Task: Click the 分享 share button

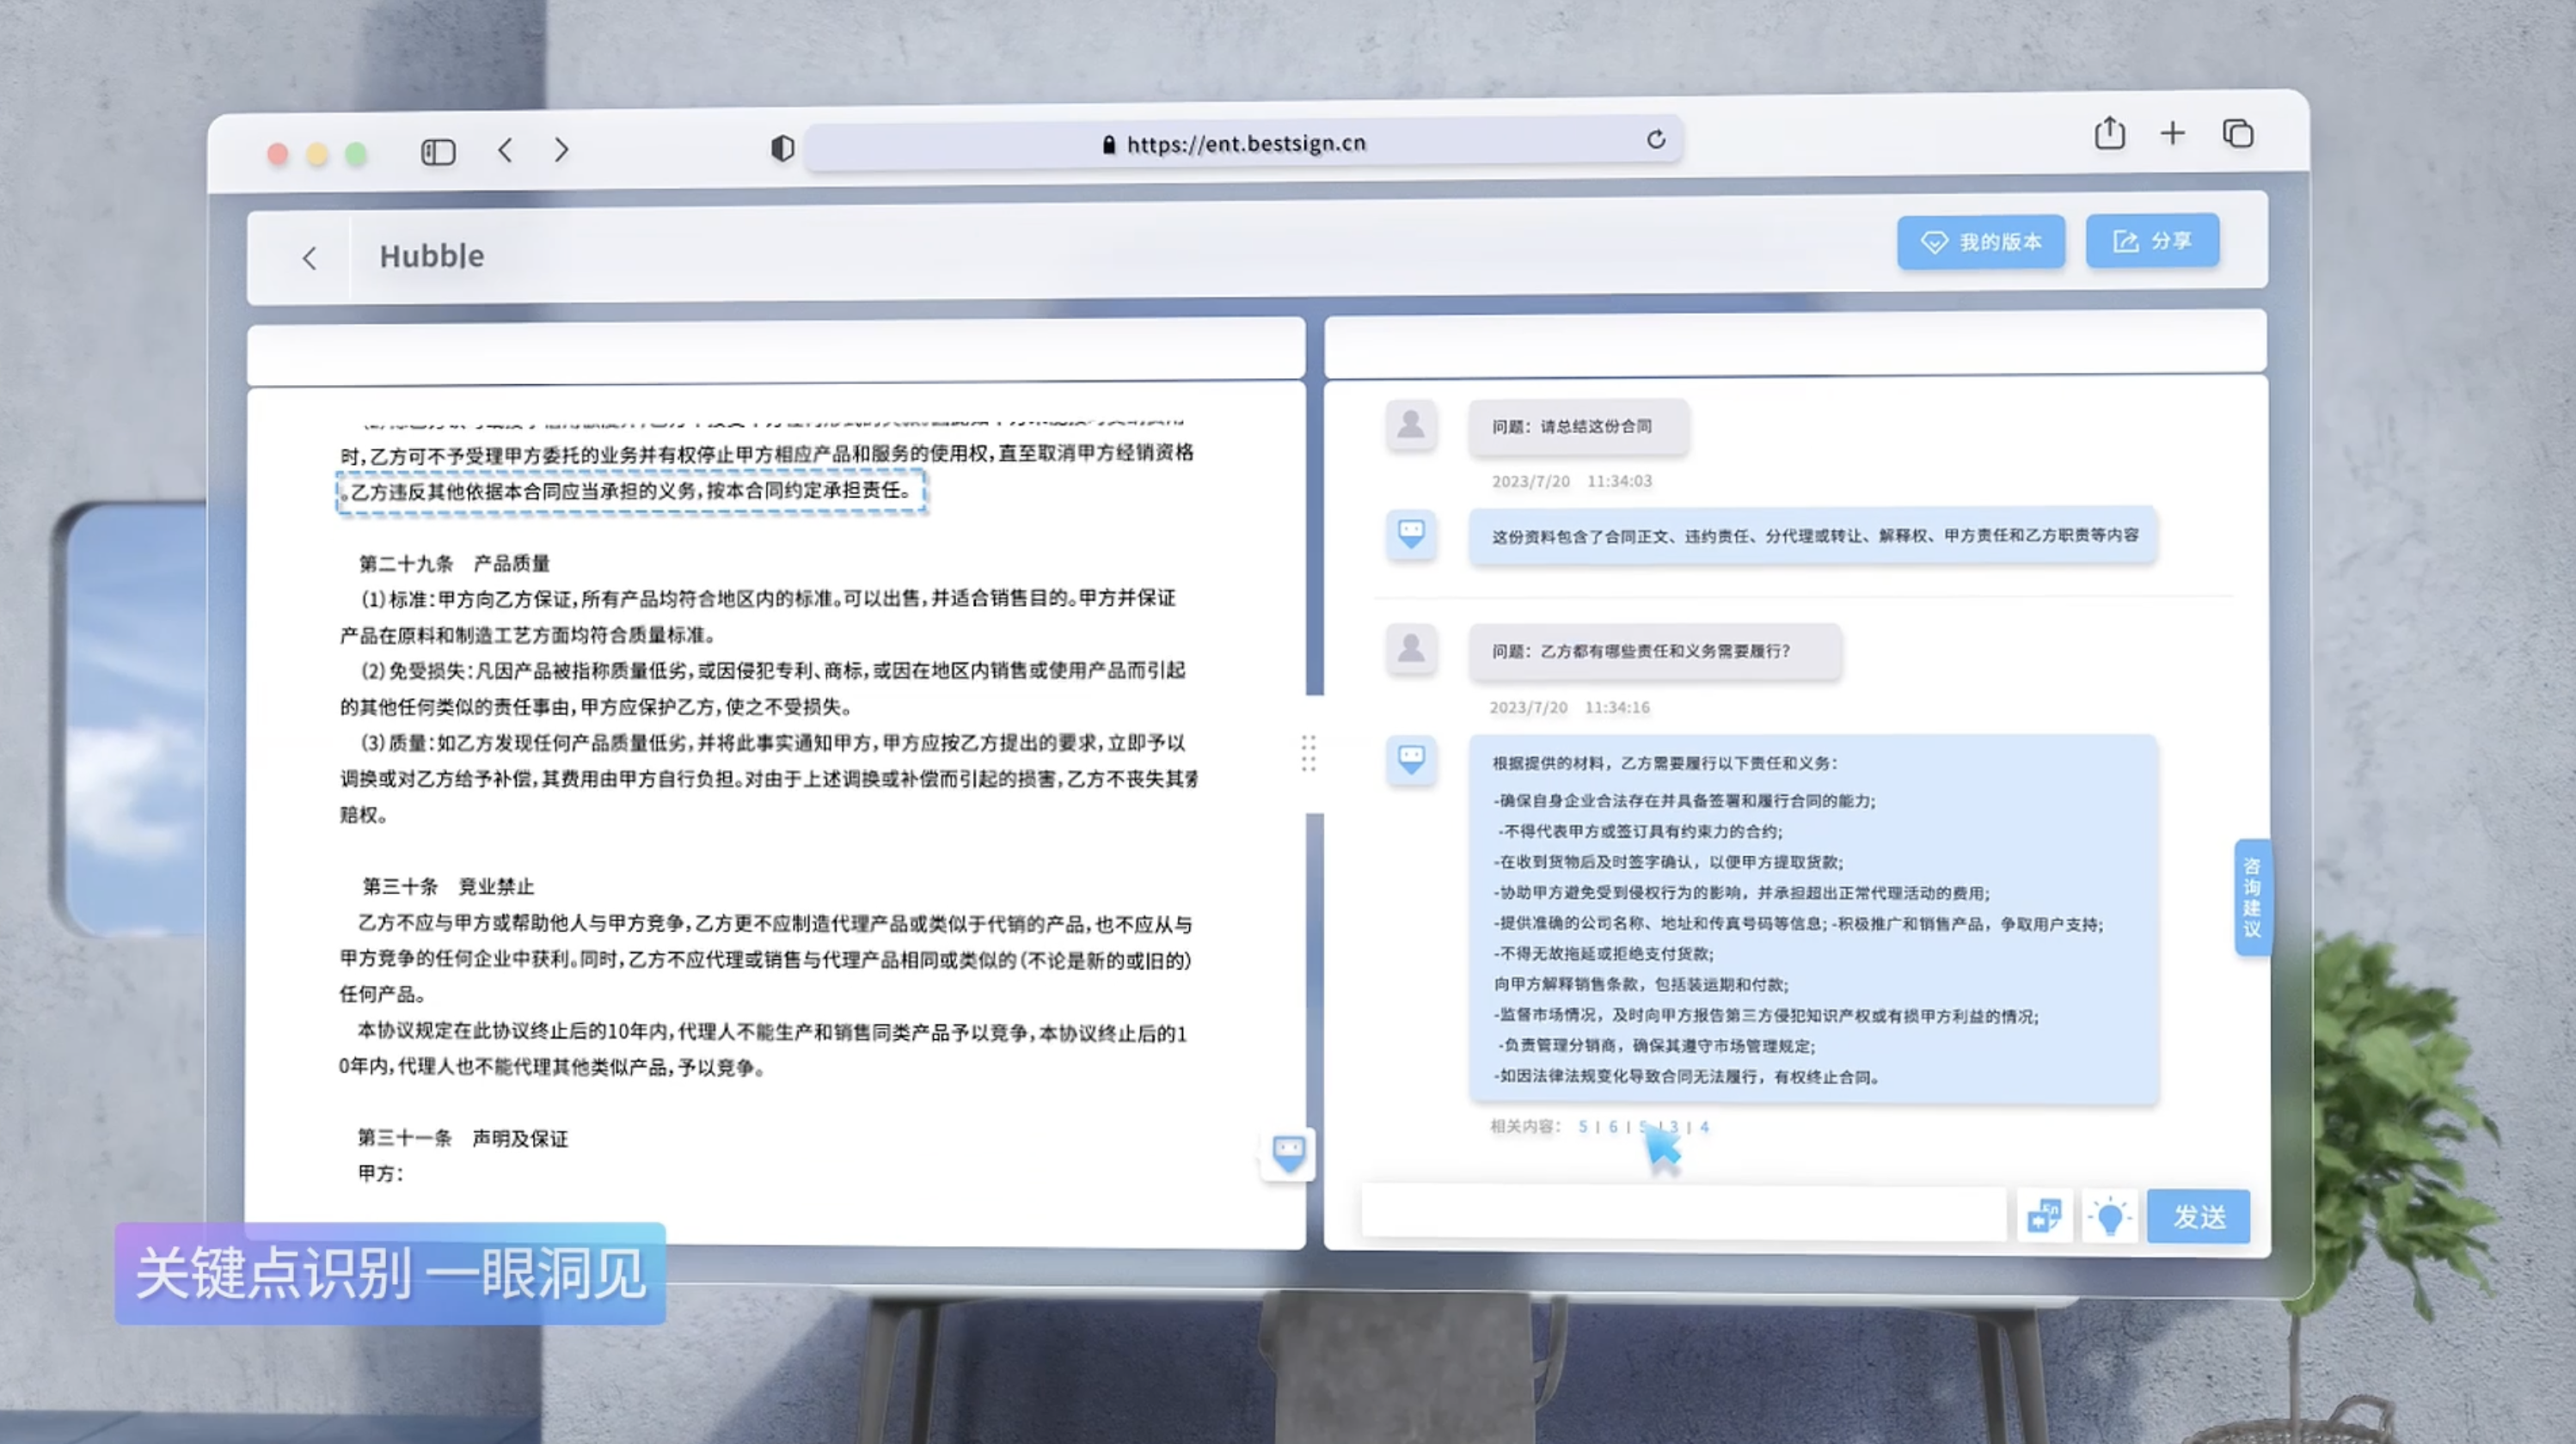Action: (x=2152, y=241)
